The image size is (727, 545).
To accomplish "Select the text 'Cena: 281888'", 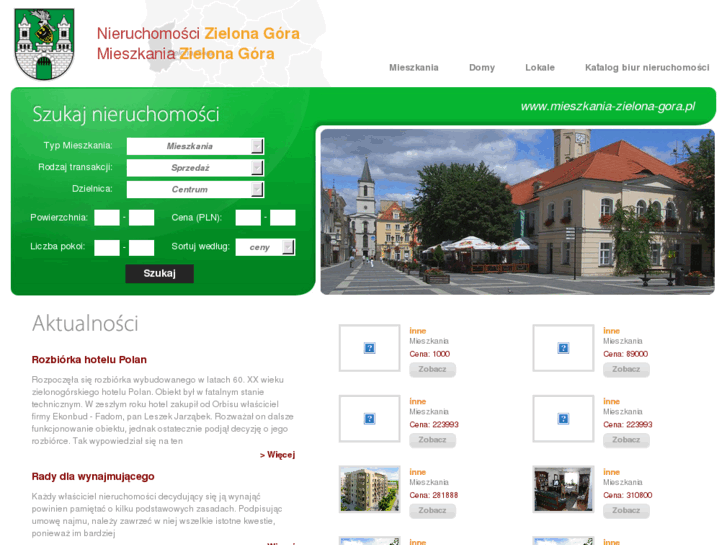I will (434, 495).
